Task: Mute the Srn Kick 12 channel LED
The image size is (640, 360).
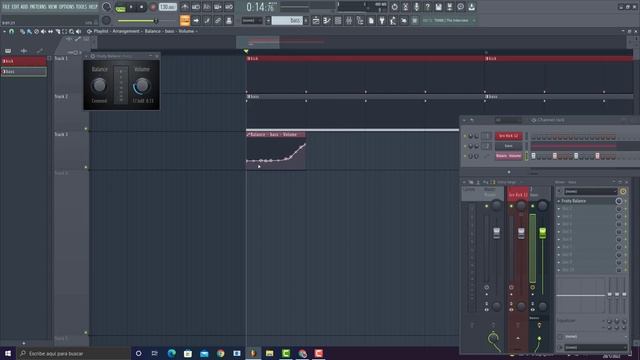Action: point(464,136)
